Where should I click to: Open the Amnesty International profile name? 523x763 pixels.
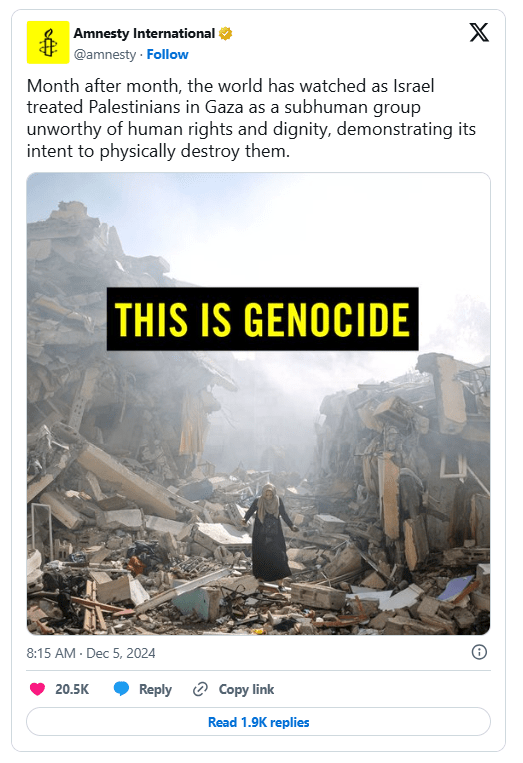click(x=144, y=34)
